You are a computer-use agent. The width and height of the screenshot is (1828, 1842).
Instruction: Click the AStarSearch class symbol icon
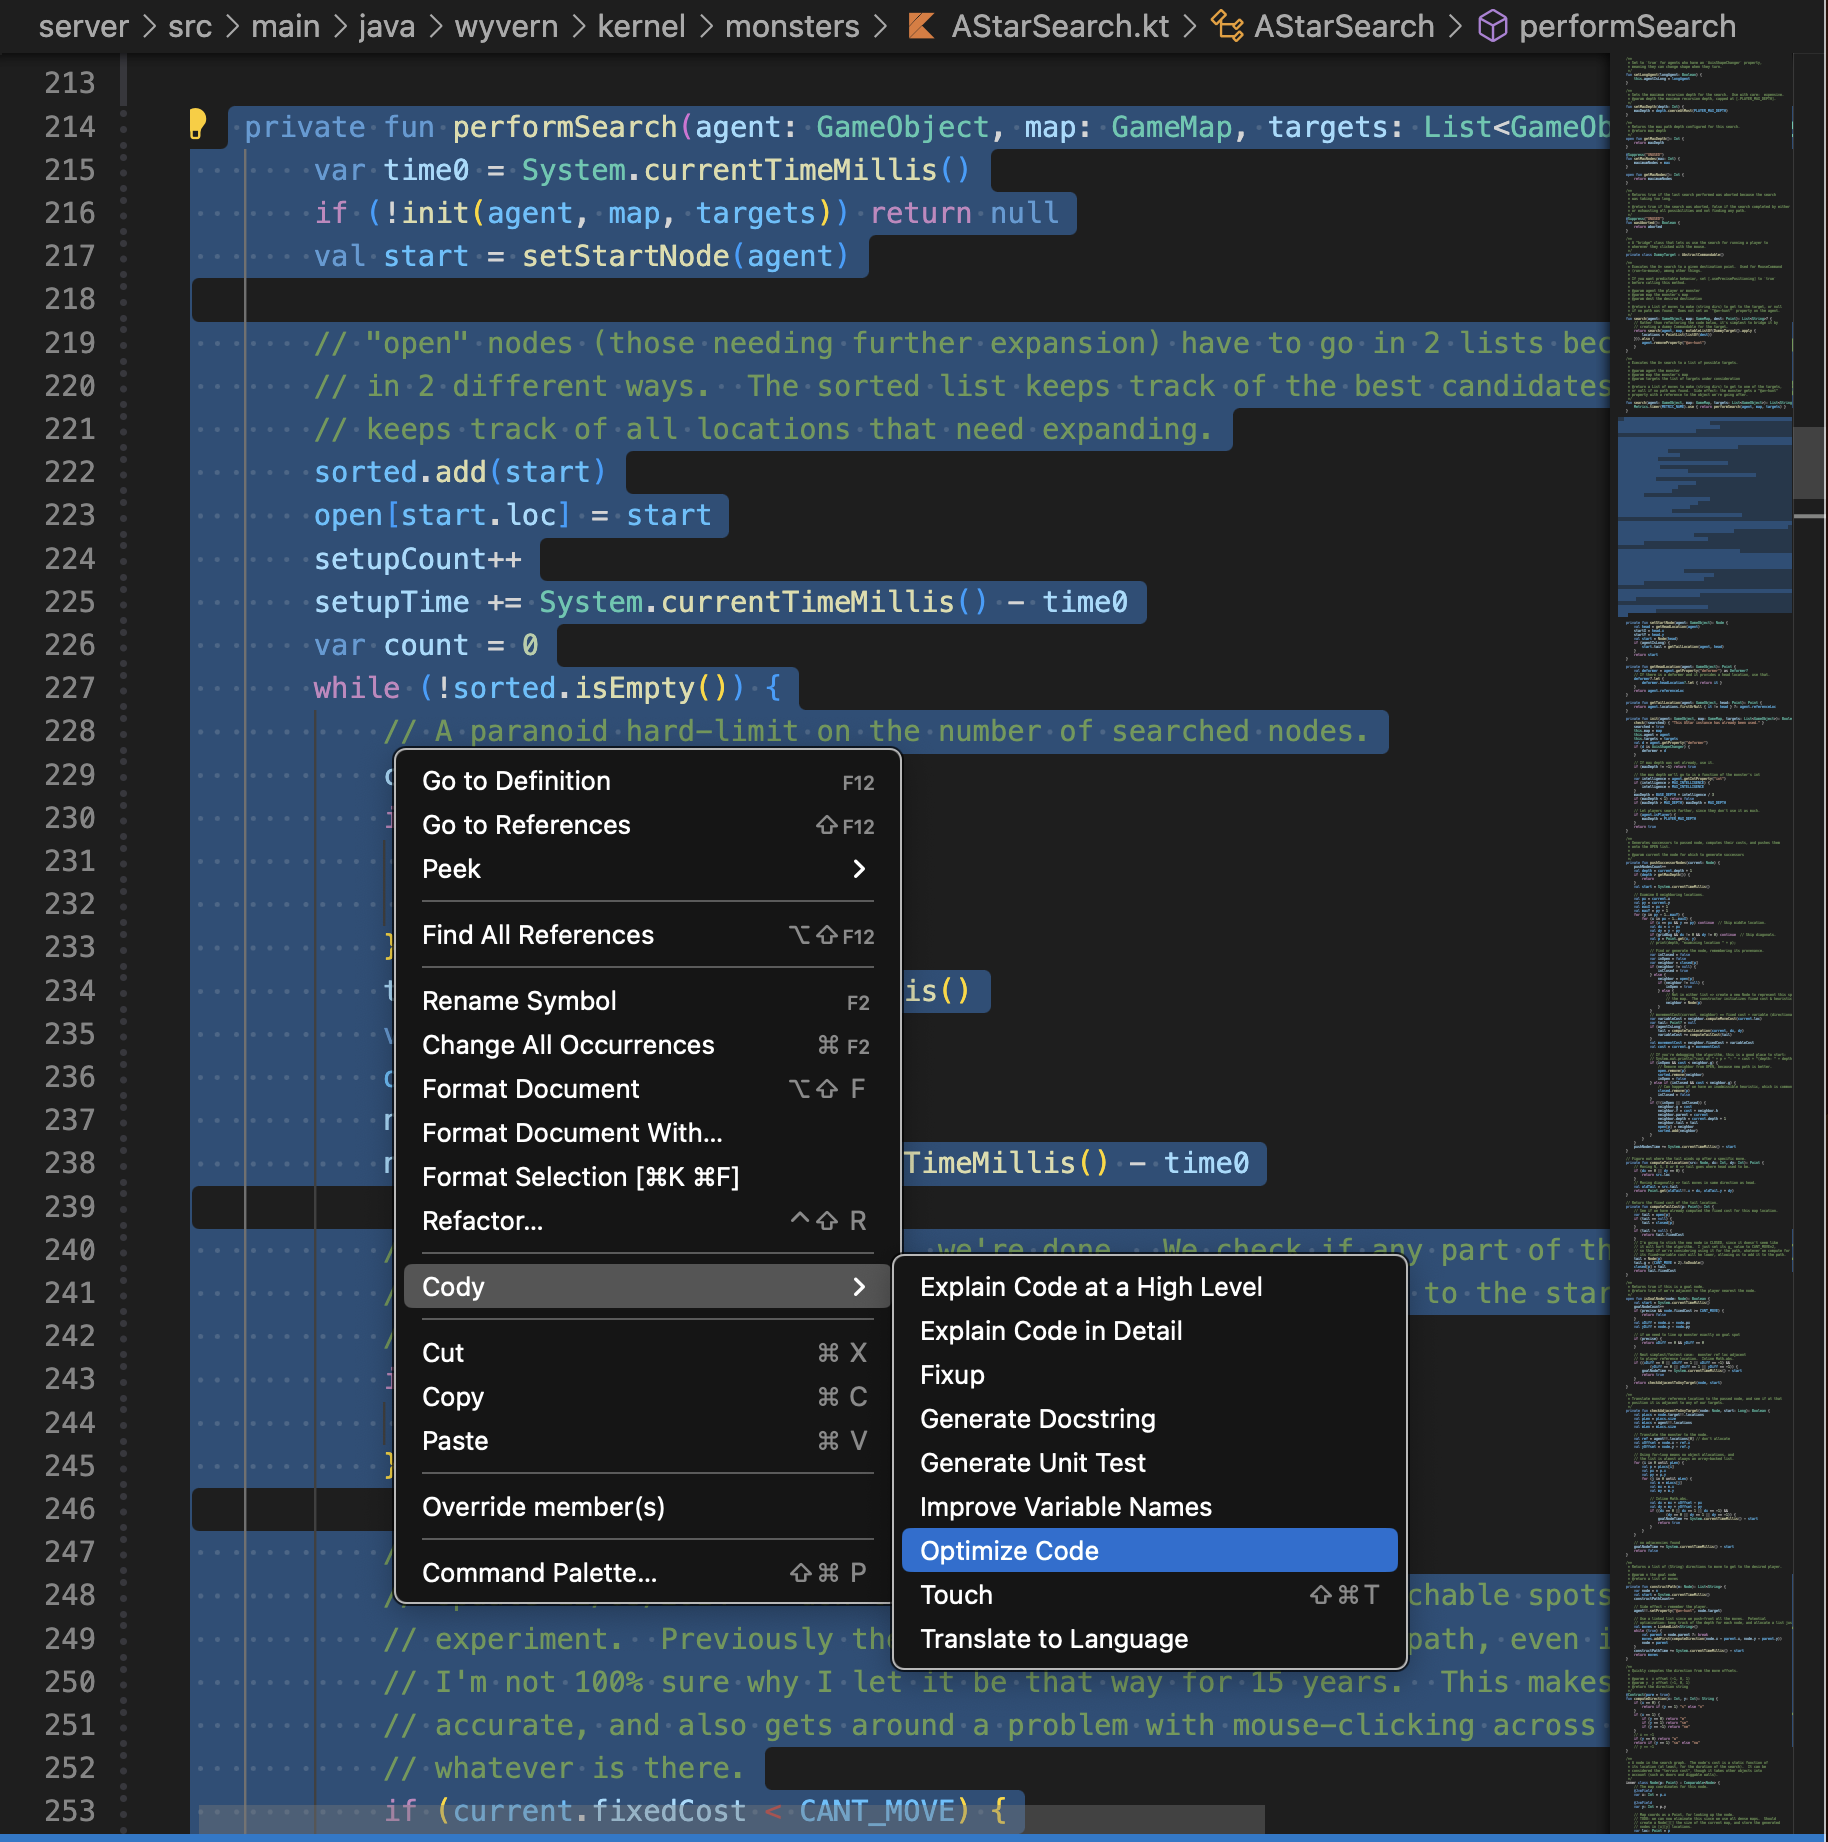(x=1227, y=26)
